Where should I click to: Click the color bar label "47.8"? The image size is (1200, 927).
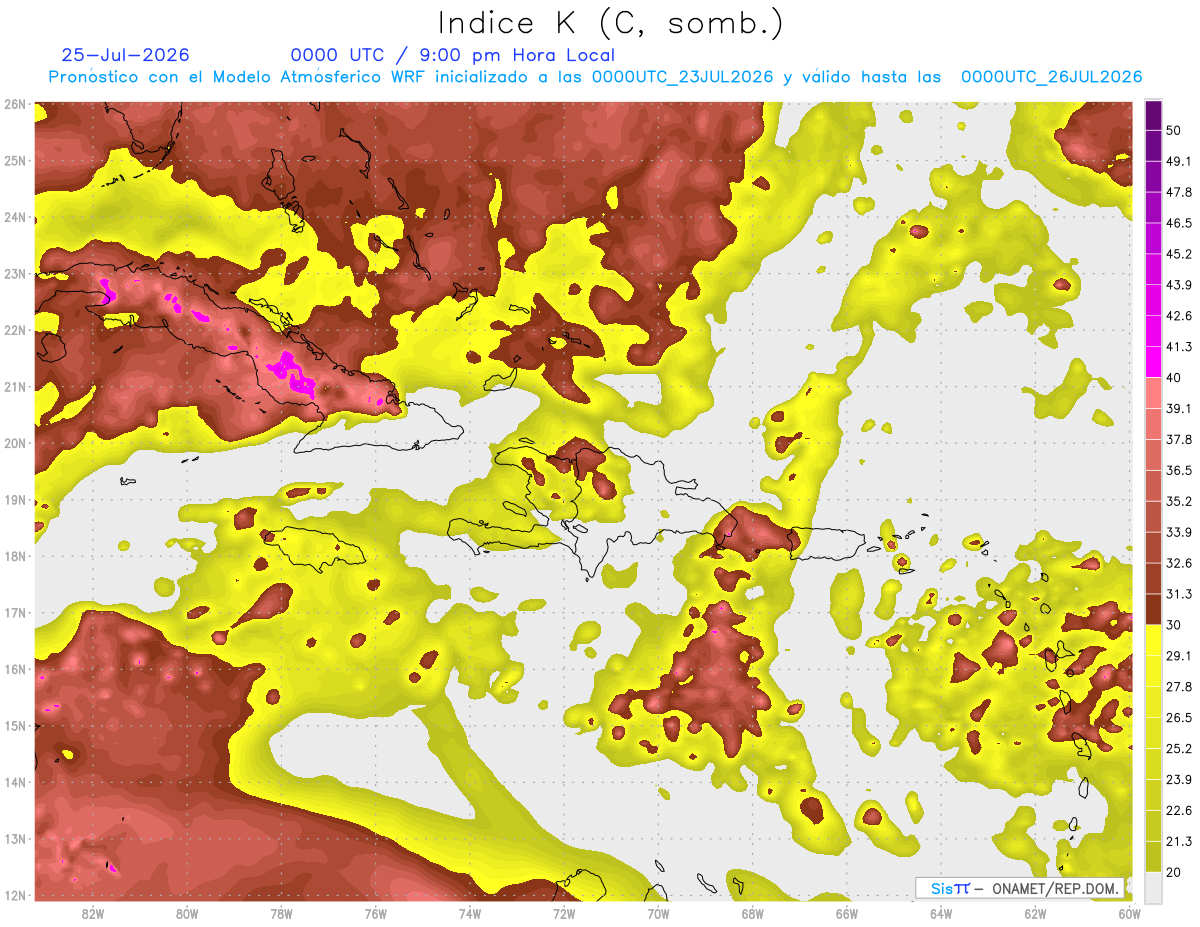[x=1179, y=192]
